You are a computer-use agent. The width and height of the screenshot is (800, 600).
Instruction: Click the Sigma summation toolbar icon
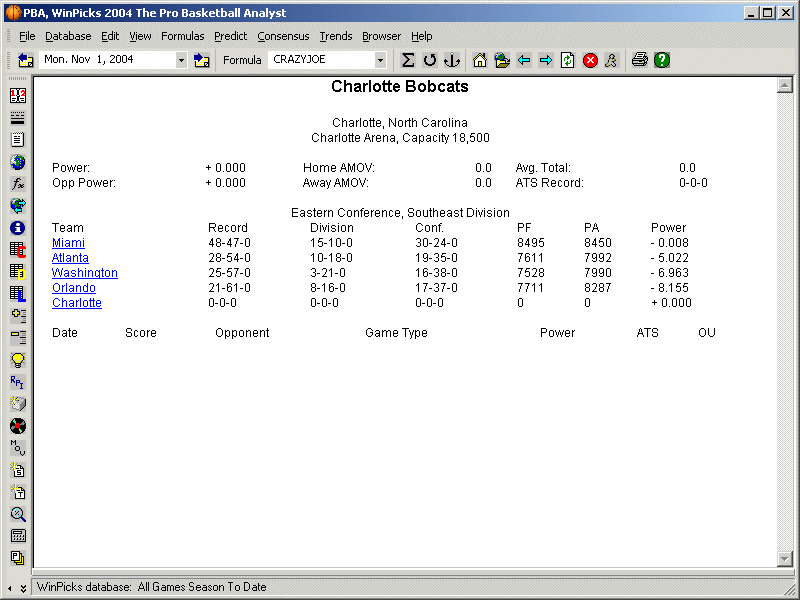coord(408,60)
